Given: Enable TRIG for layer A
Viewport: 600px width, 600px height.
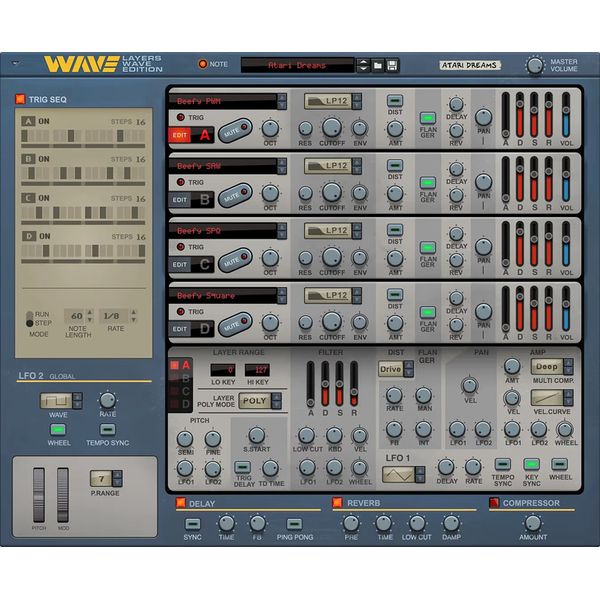Looking at the screenshot, I should (180, 117).
